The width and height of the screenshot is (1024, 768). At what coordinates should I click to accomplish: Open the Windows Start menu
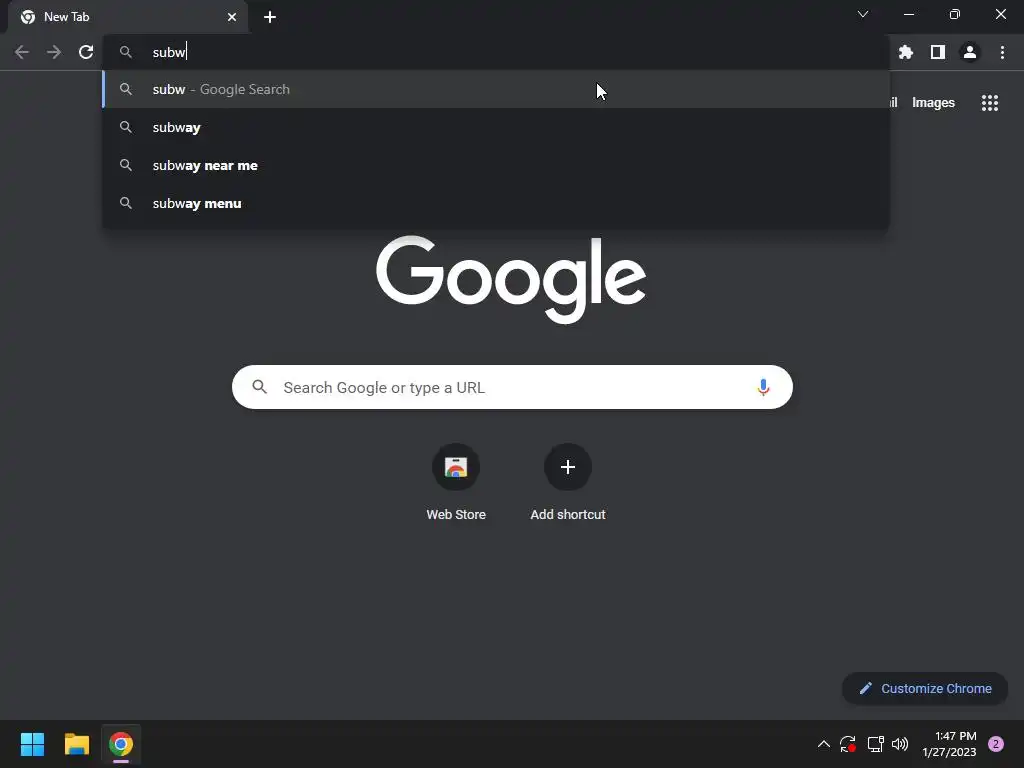[32, 744]
